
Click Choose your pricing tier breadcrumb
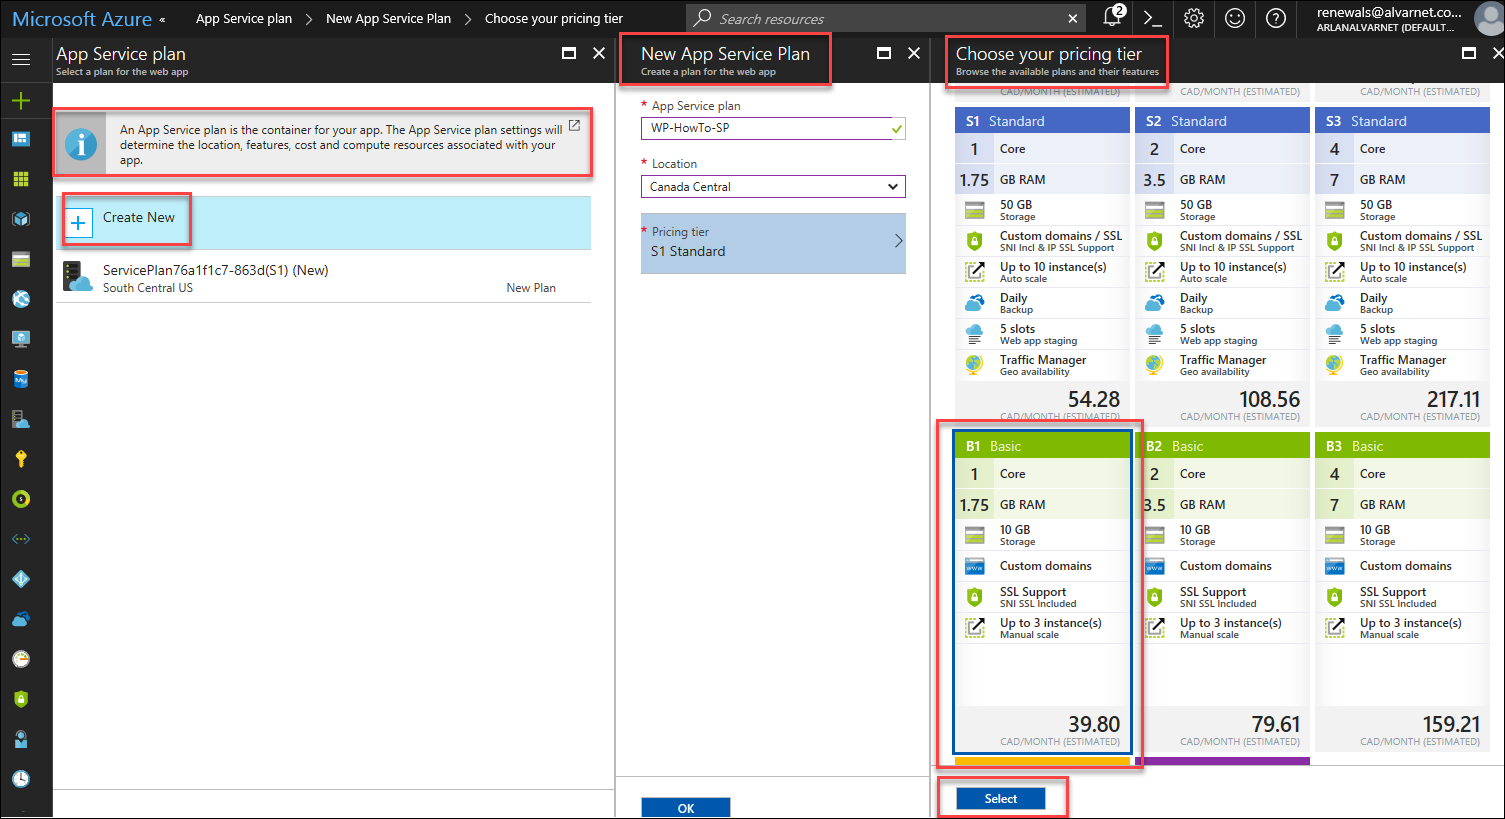[554, 18]
